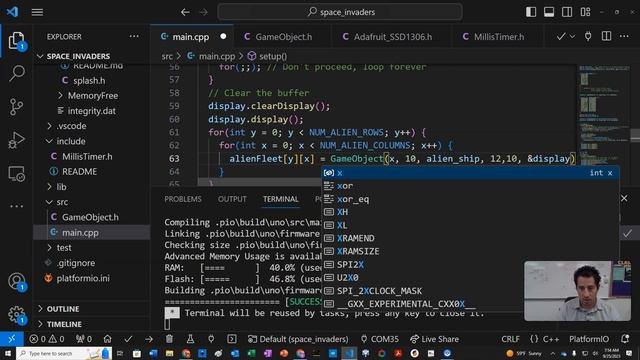Show additional views ellipsis in activity bar
Screen dimensions: 640x360
click(x=16, y=206)
